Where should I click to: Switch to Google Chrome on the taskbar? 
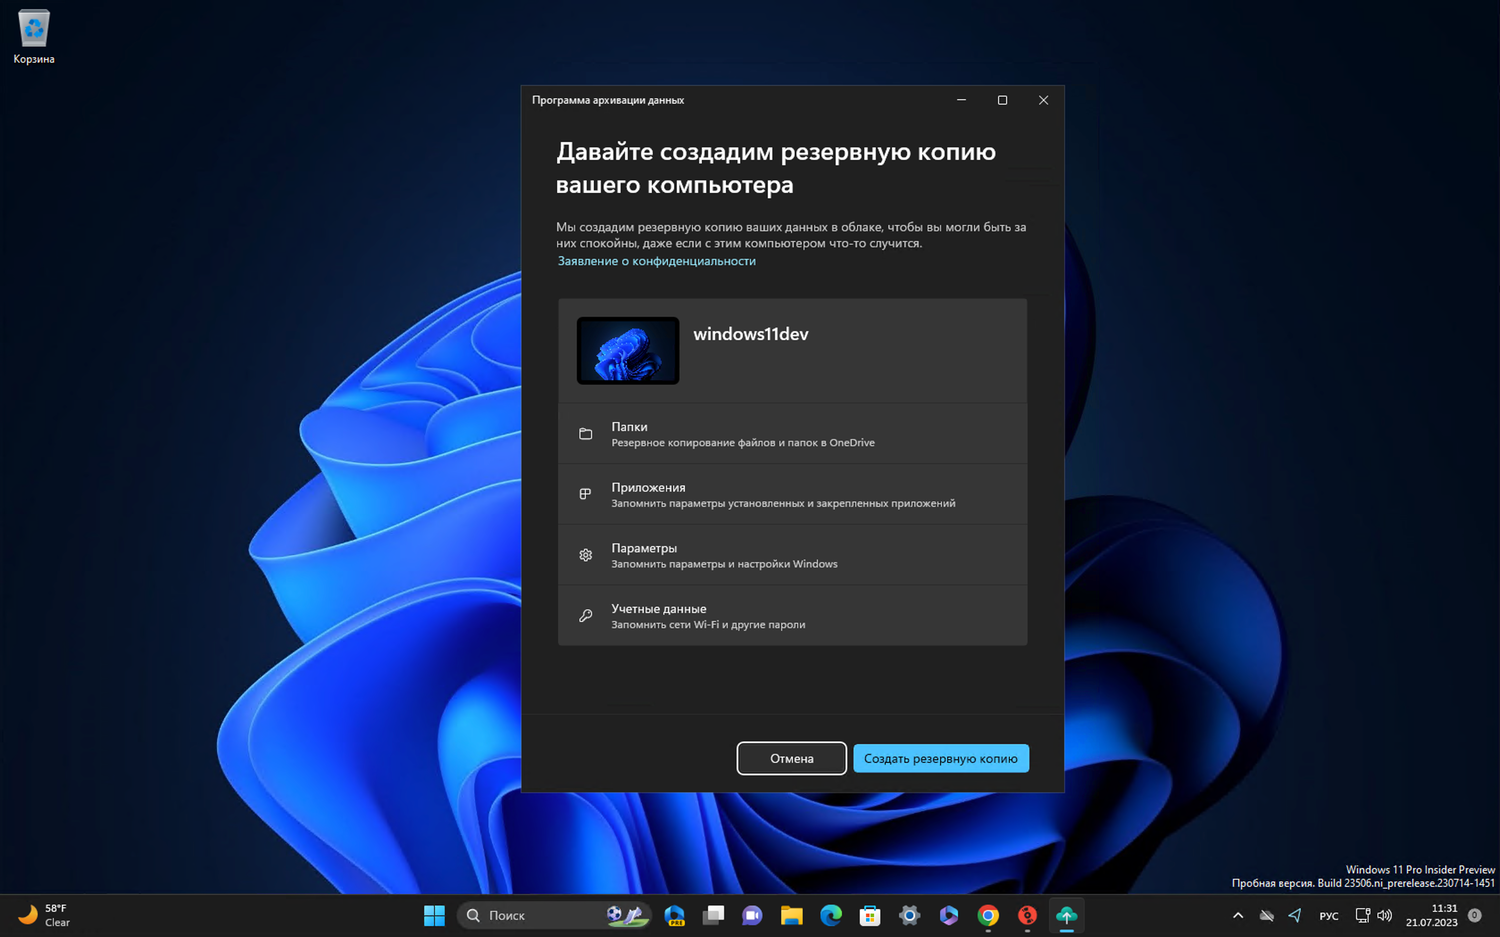click(x=988, y=915)
